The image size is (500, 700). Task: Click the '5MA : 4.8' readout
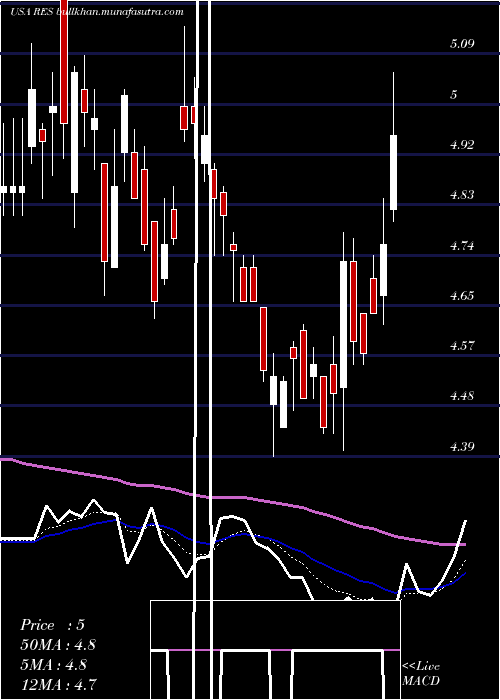55,664
